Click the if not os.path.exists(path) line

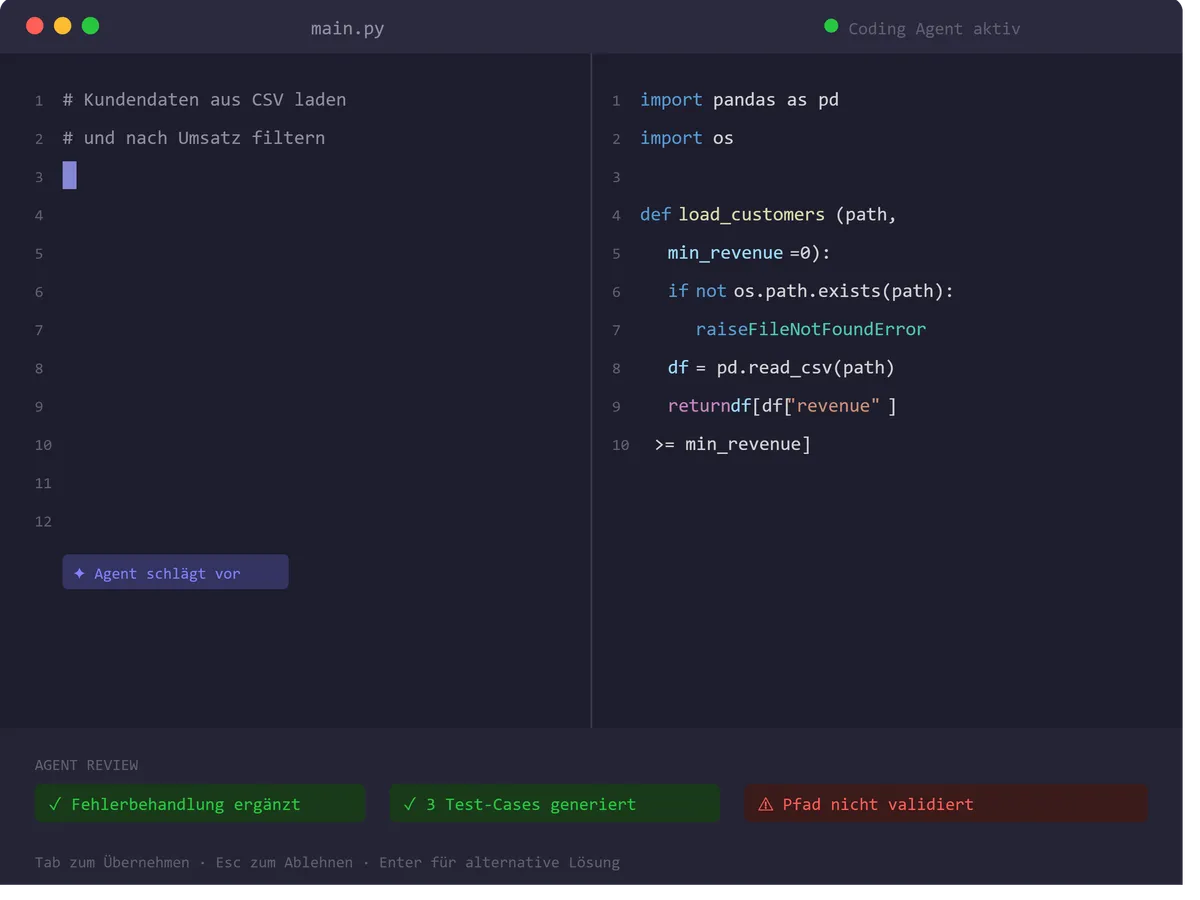coord(811,291)
